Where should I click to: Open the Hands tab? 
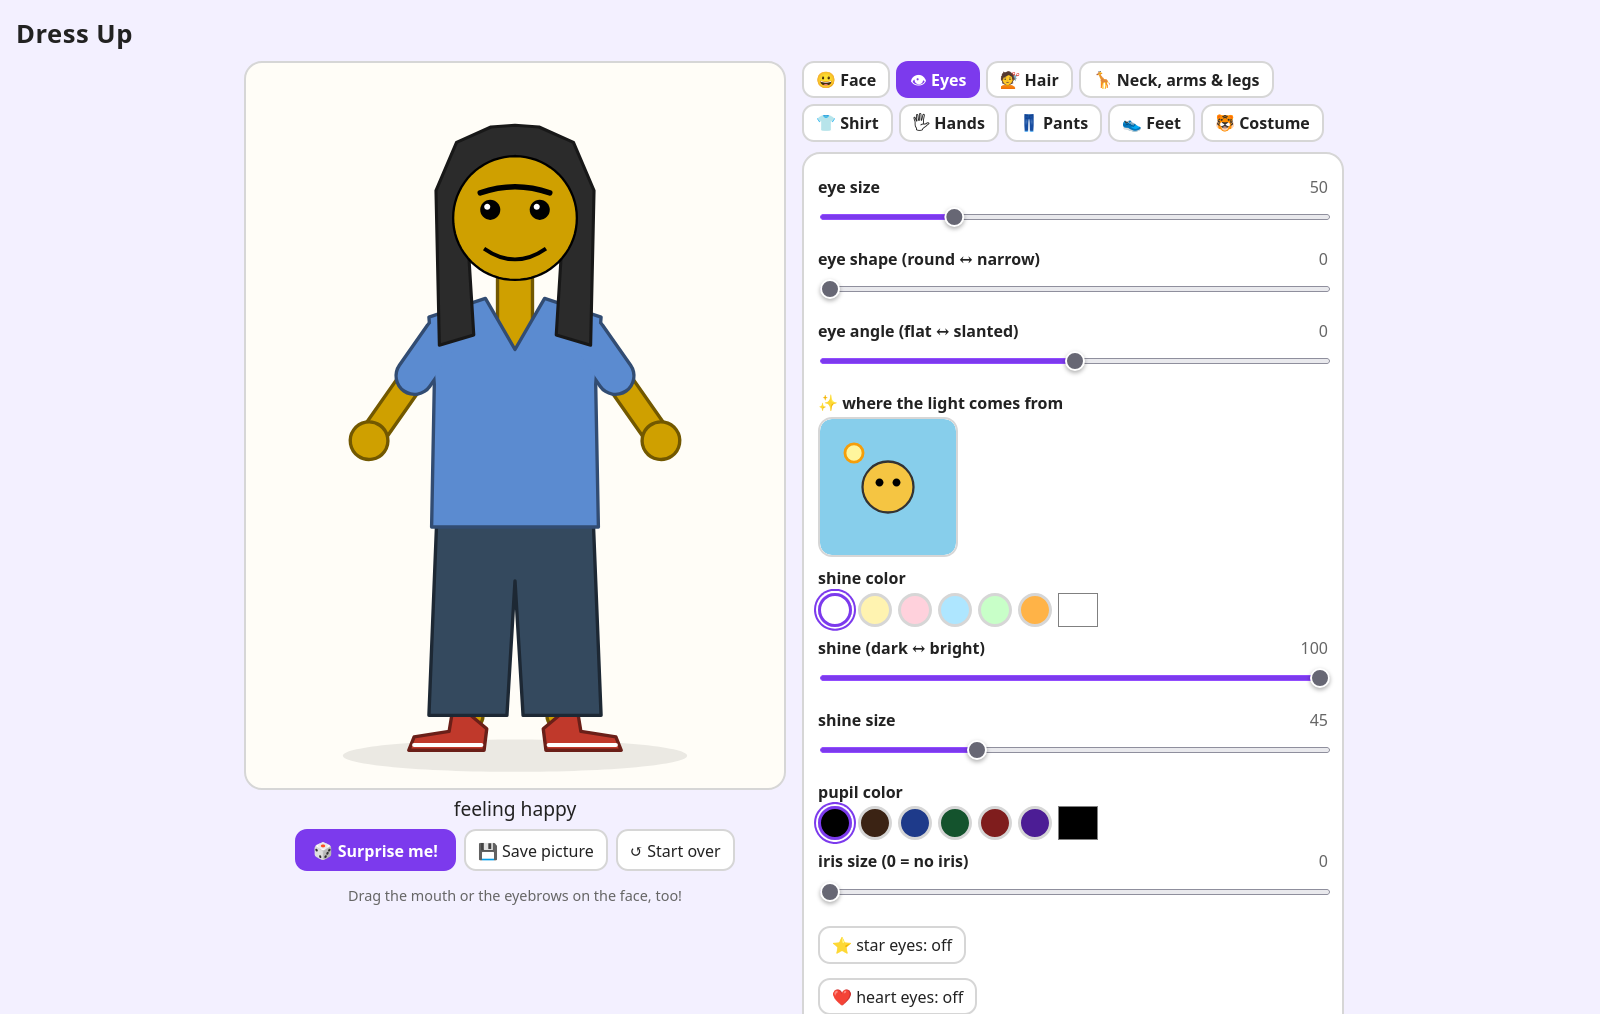[949, 123]
